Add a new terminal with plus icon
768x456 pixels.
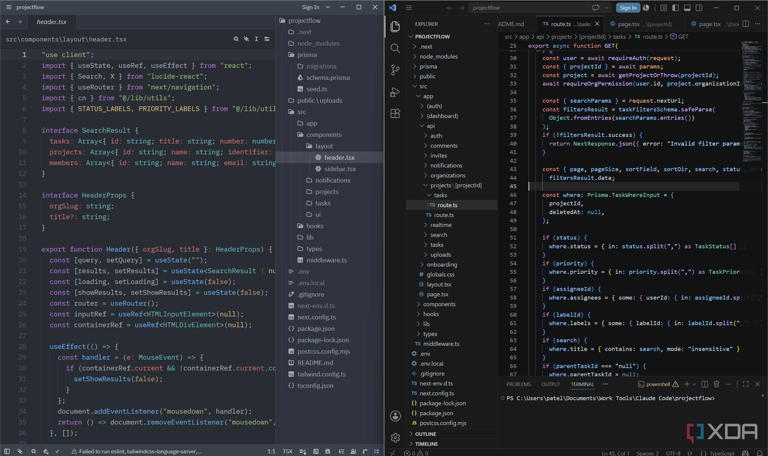pos(687,384)
